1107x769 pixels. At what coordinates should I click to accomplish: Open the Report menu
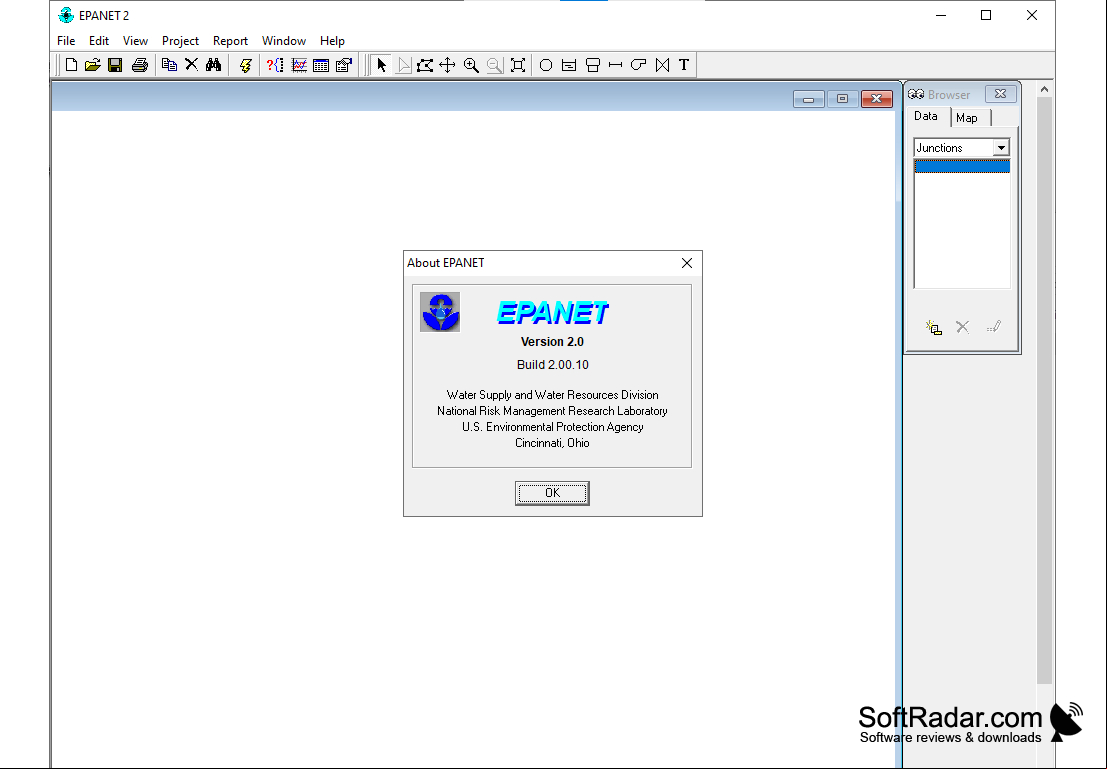230,41
